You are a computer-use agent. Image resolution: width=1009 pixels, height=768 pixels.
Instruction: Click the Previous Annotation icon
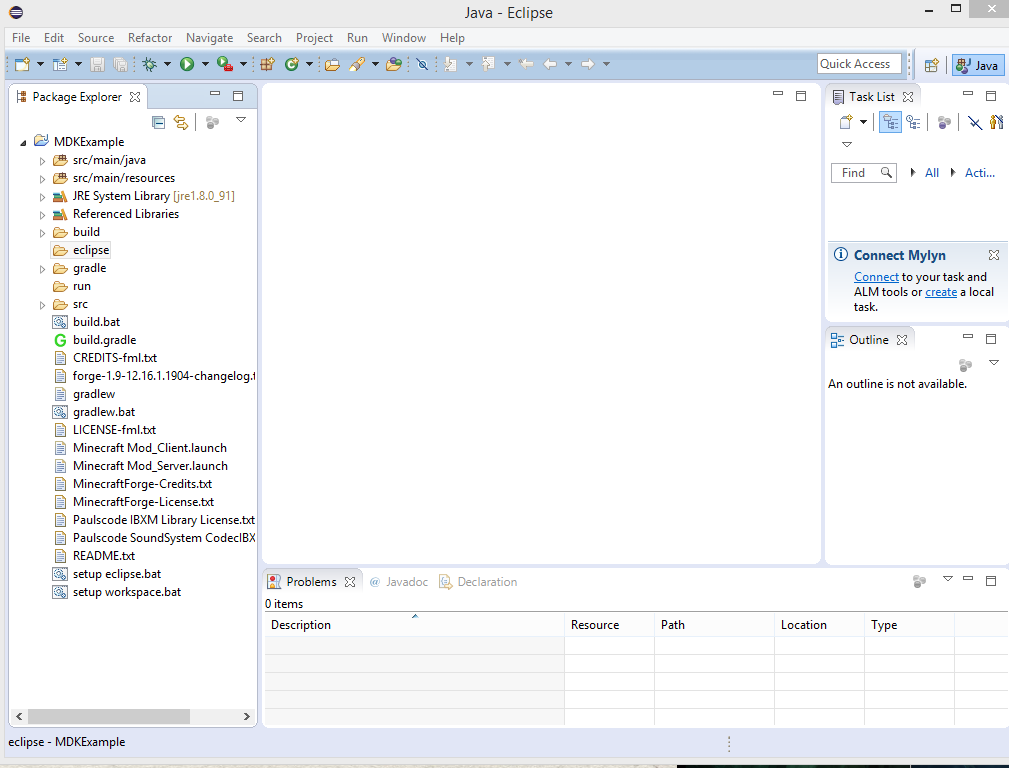coord(488,64)
